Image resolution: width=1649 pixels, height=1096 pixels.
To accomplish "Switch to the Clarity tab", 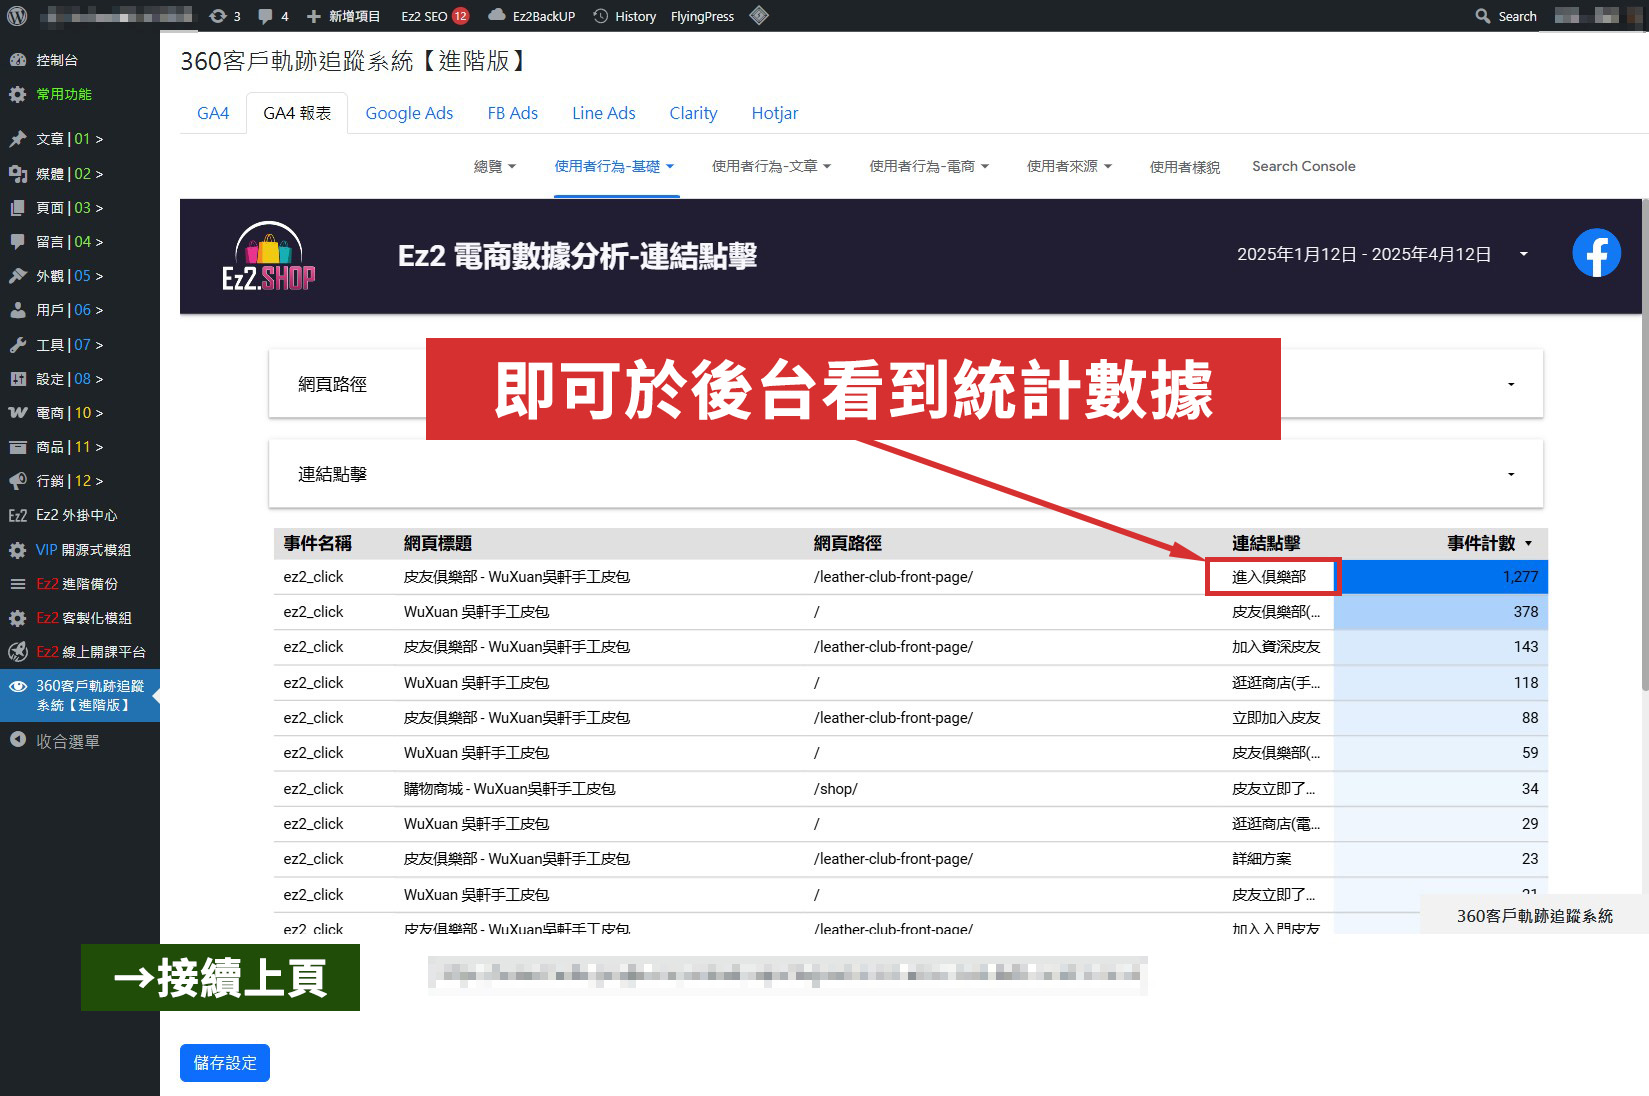I will click(693, 113).
